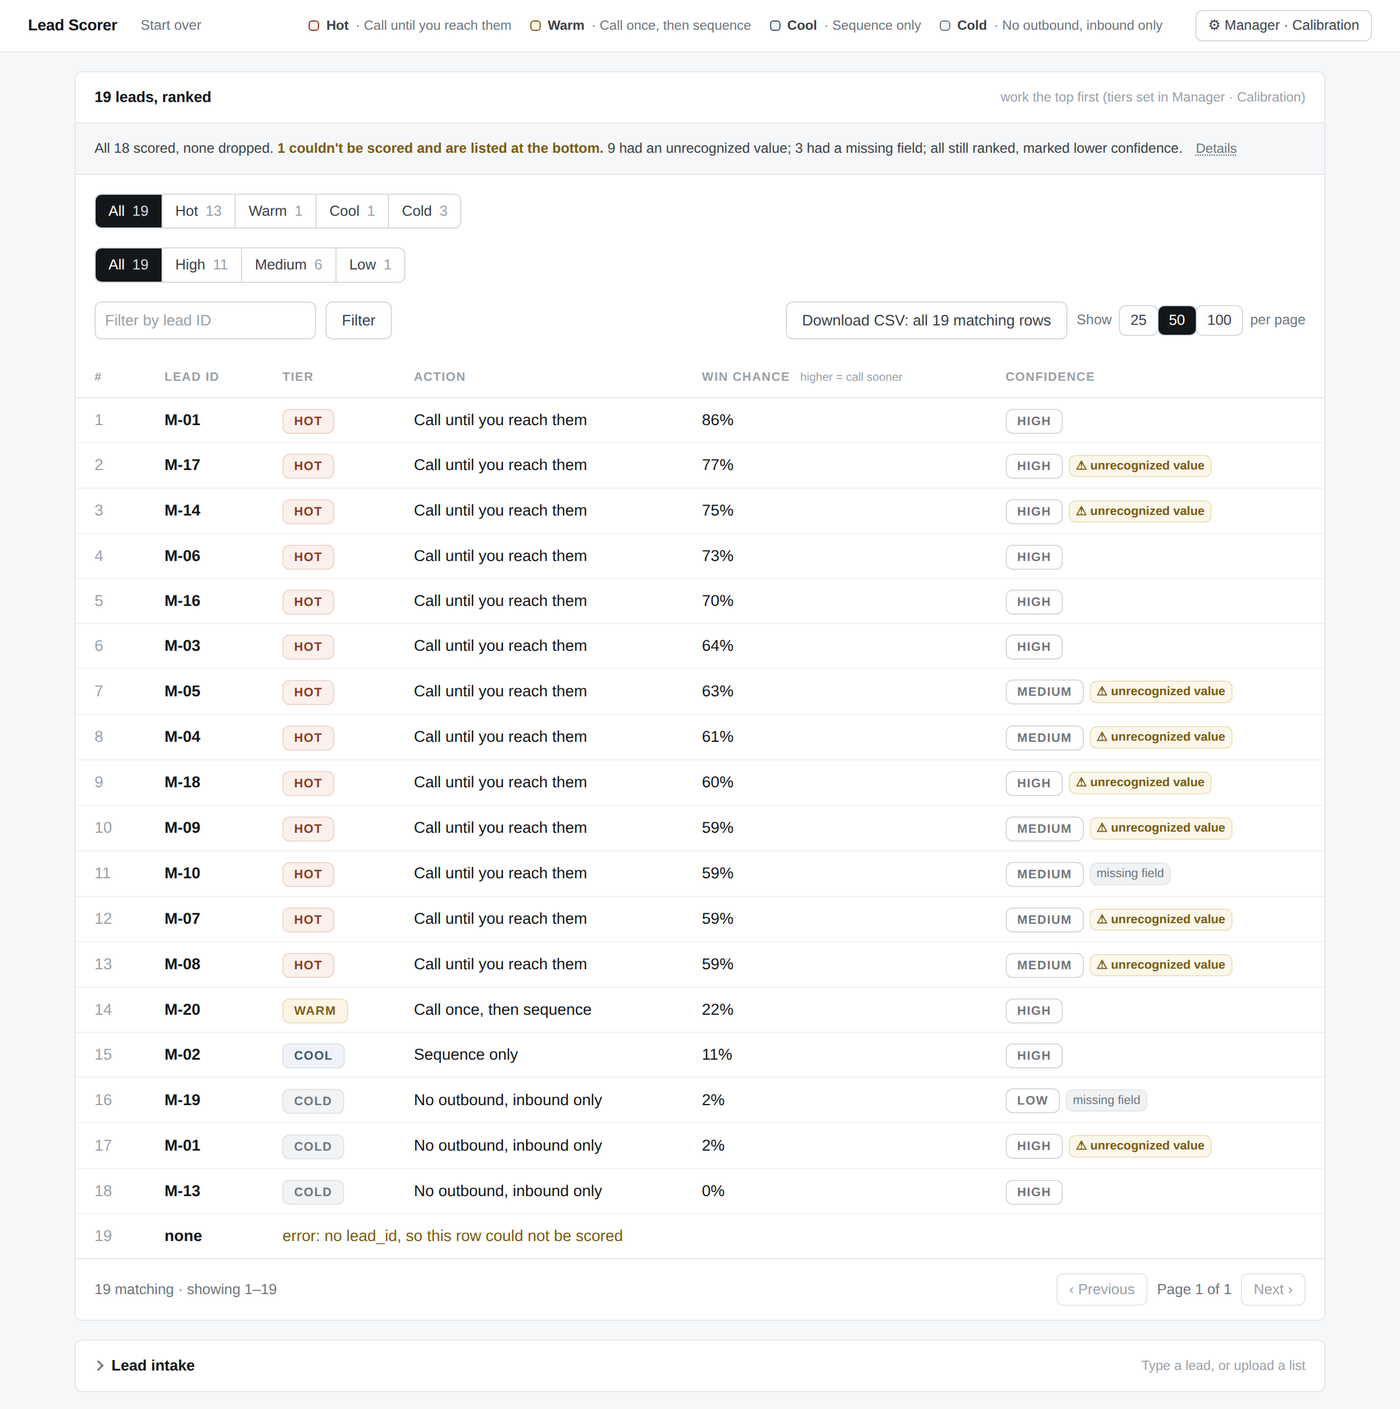The width and height of the screenshot is (1400, 1409).
Task: Download CSV of all 19 matching rows
Action: [x=926, y=320]
